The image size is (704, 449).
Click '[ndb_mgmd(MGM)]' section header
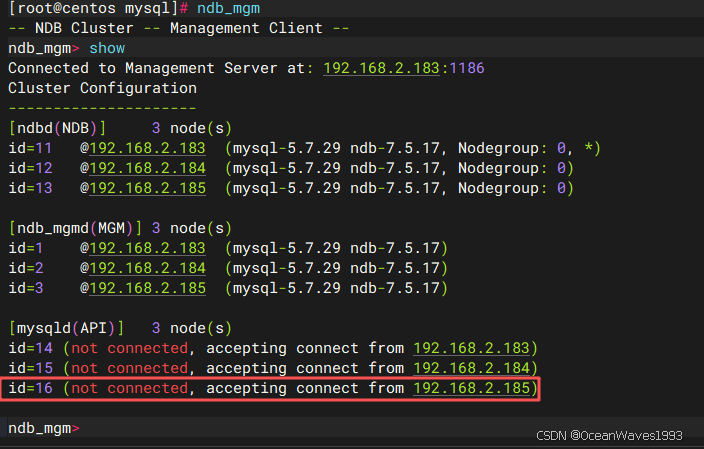75,228
